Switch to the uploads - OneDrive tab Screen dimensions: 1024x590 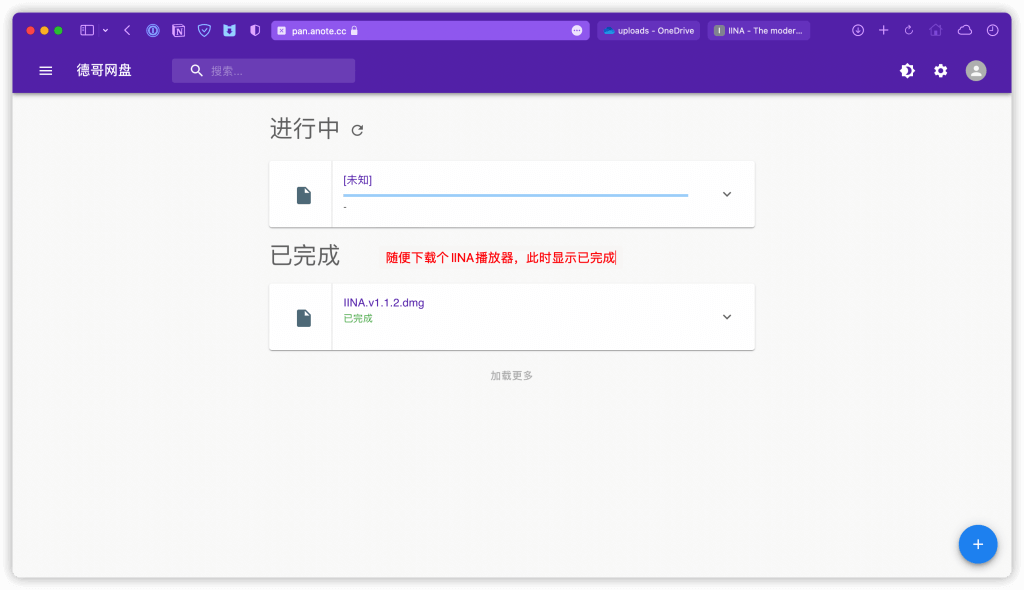click(x=648, y=30)
